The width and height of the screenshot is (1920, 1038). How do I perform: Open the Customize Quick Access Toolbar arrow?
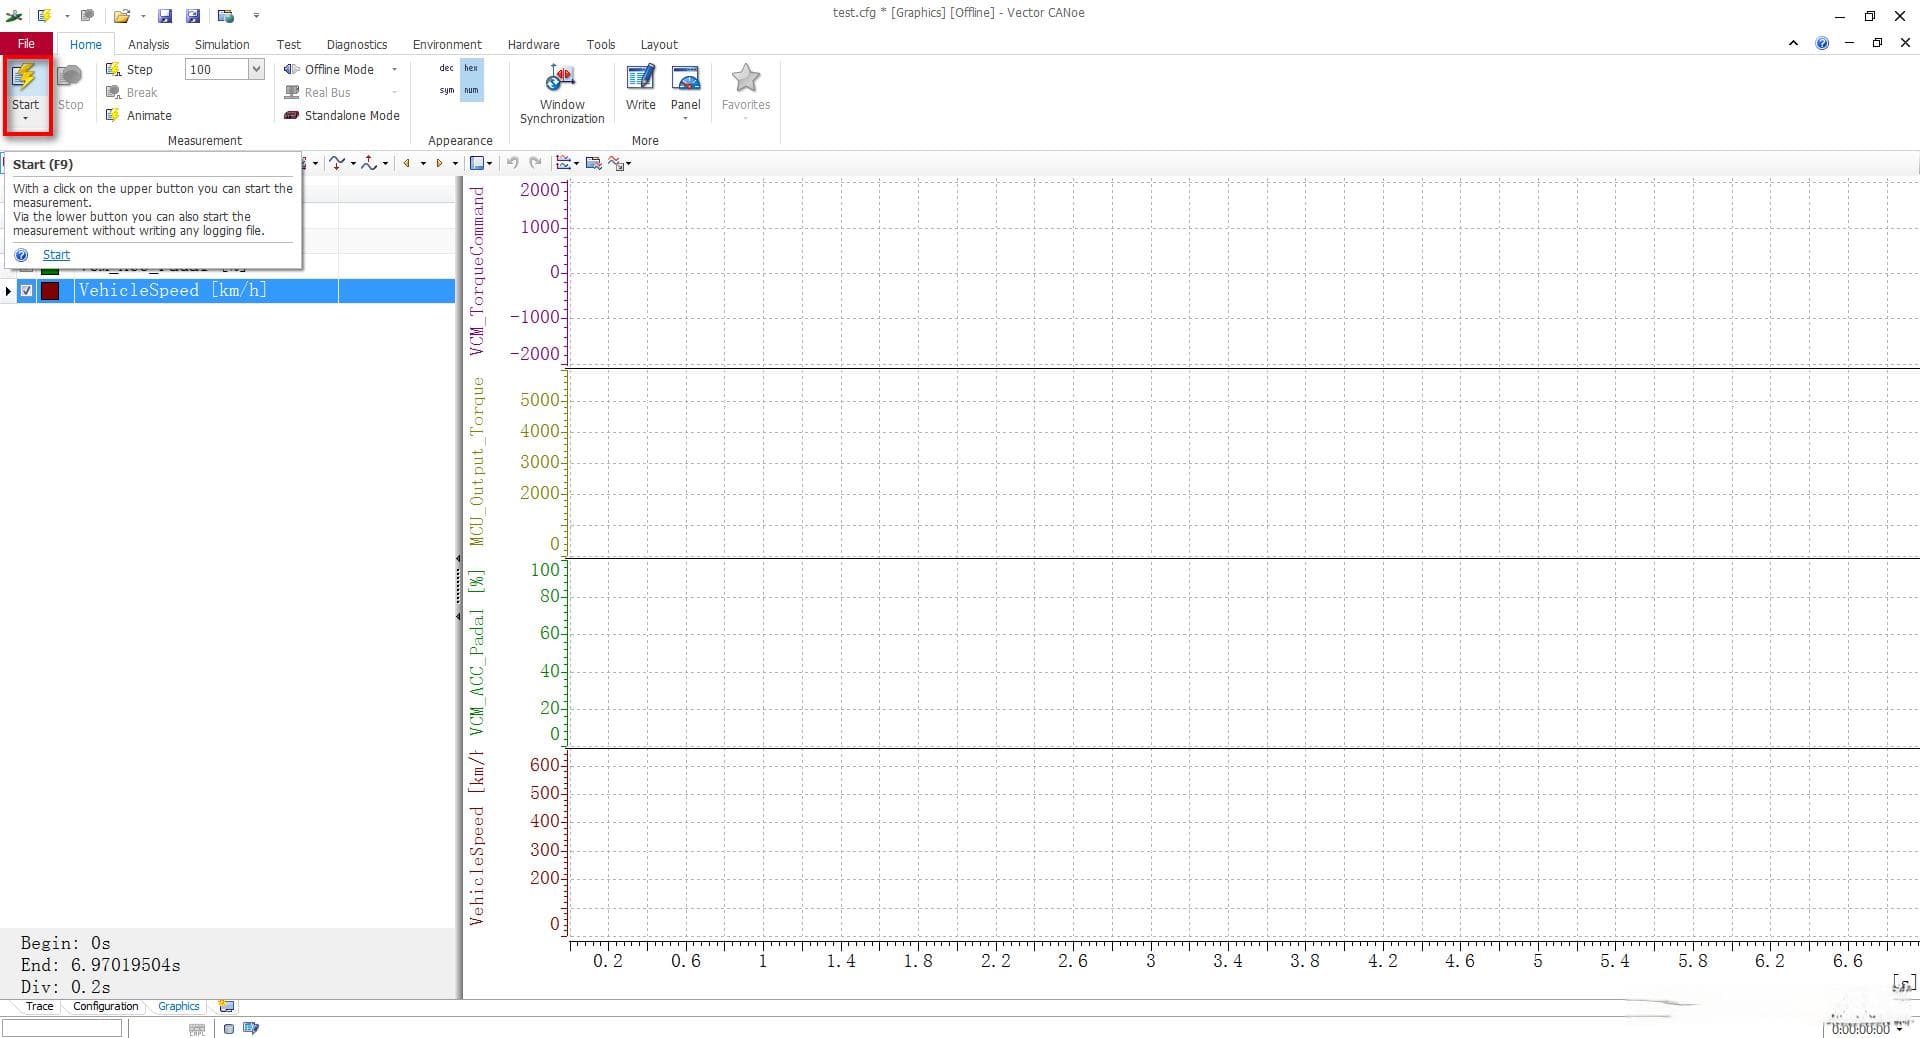click(256, 15)
